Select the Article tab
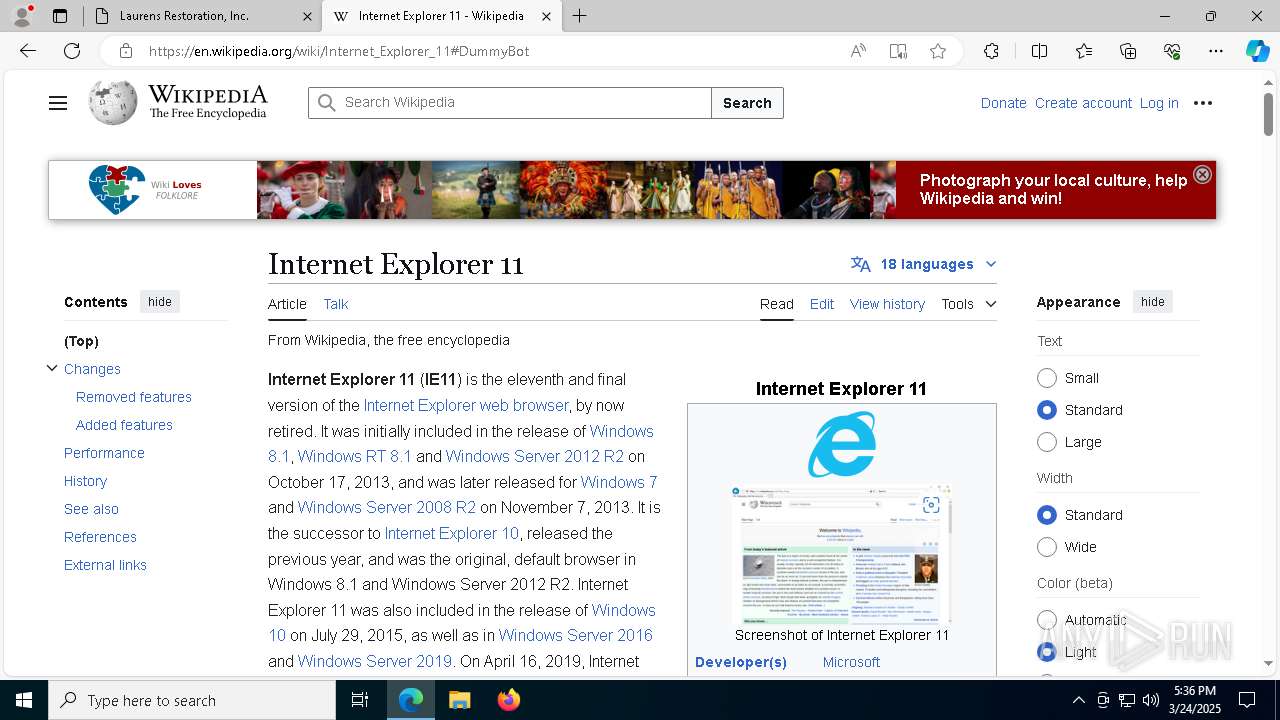The image size is (1280, 720). point(287,304)
